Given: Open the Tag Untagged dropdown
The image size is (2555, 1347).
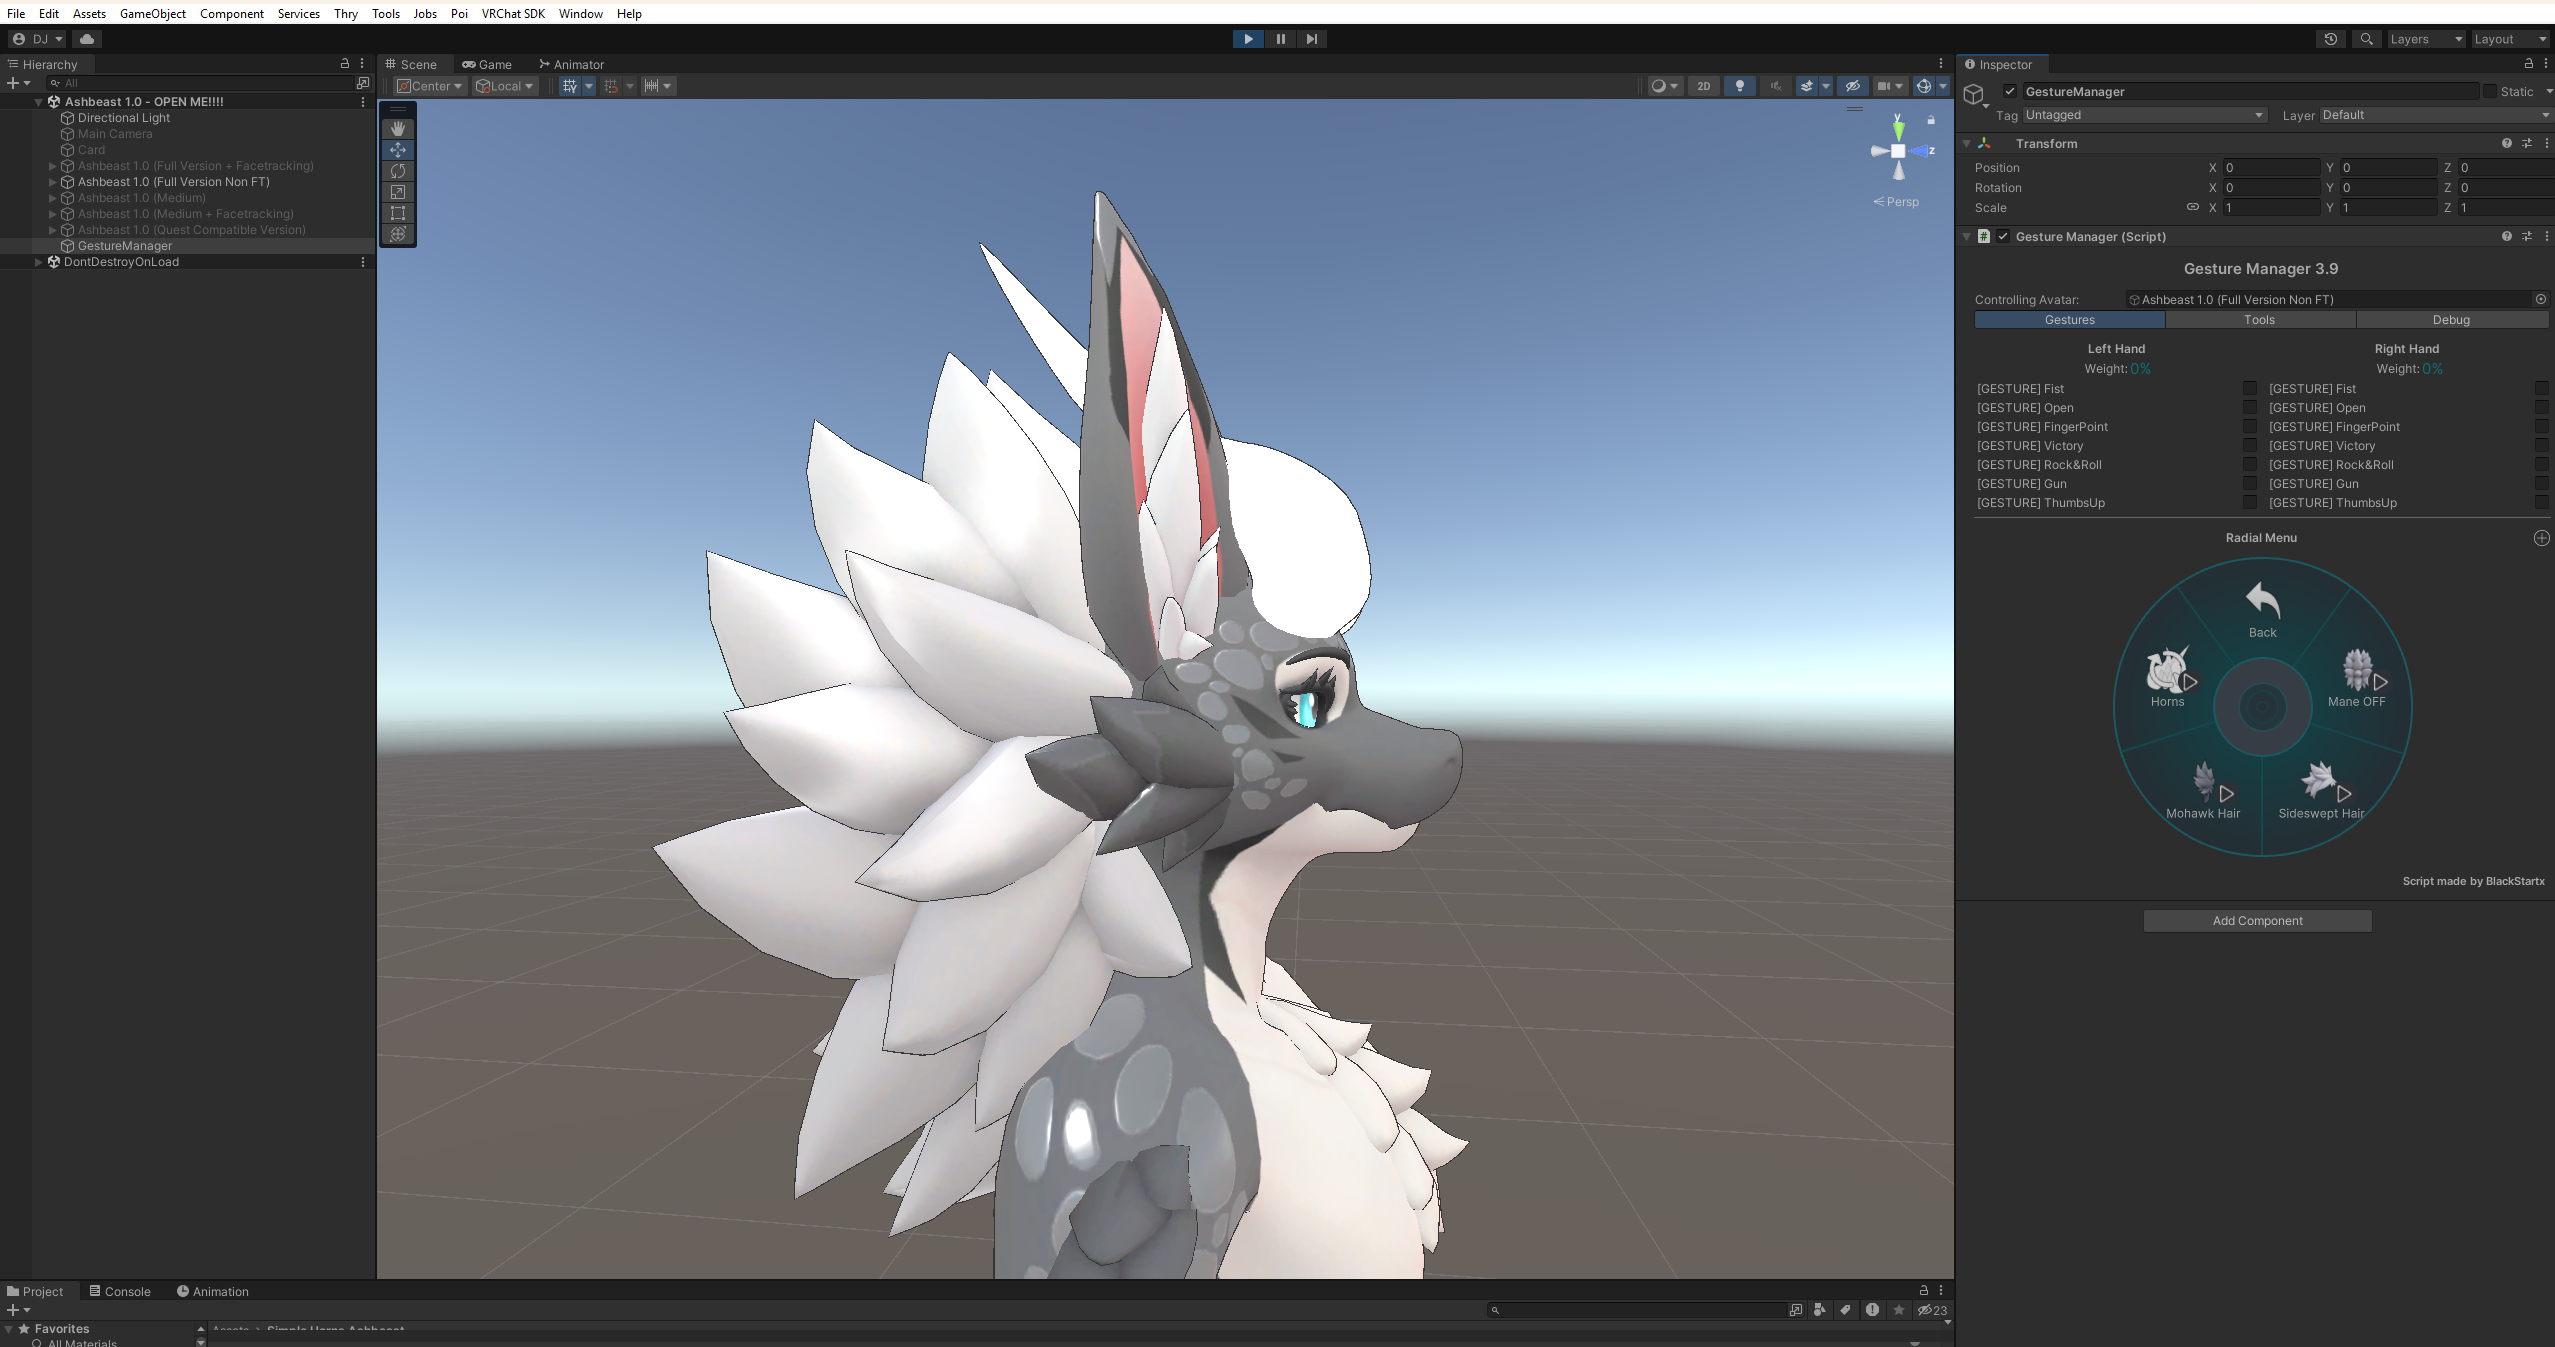Looking at the screenshot, I should click(x=2144, y=115).
